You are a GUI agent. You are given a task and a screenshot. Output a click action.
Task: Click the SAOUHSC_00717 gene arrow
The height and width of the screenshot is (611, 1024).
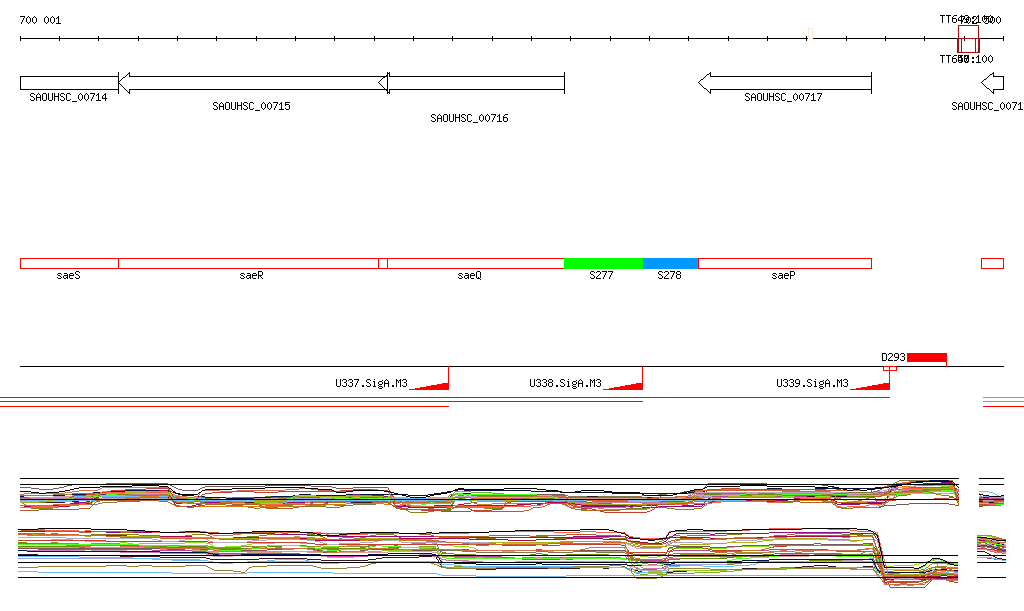point(785,83)
